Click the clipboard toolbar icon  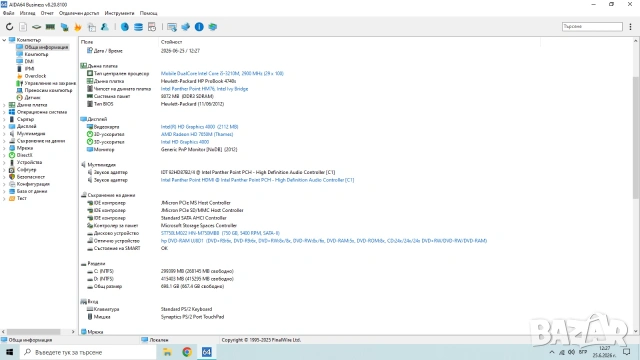click(x=91, y=27)
